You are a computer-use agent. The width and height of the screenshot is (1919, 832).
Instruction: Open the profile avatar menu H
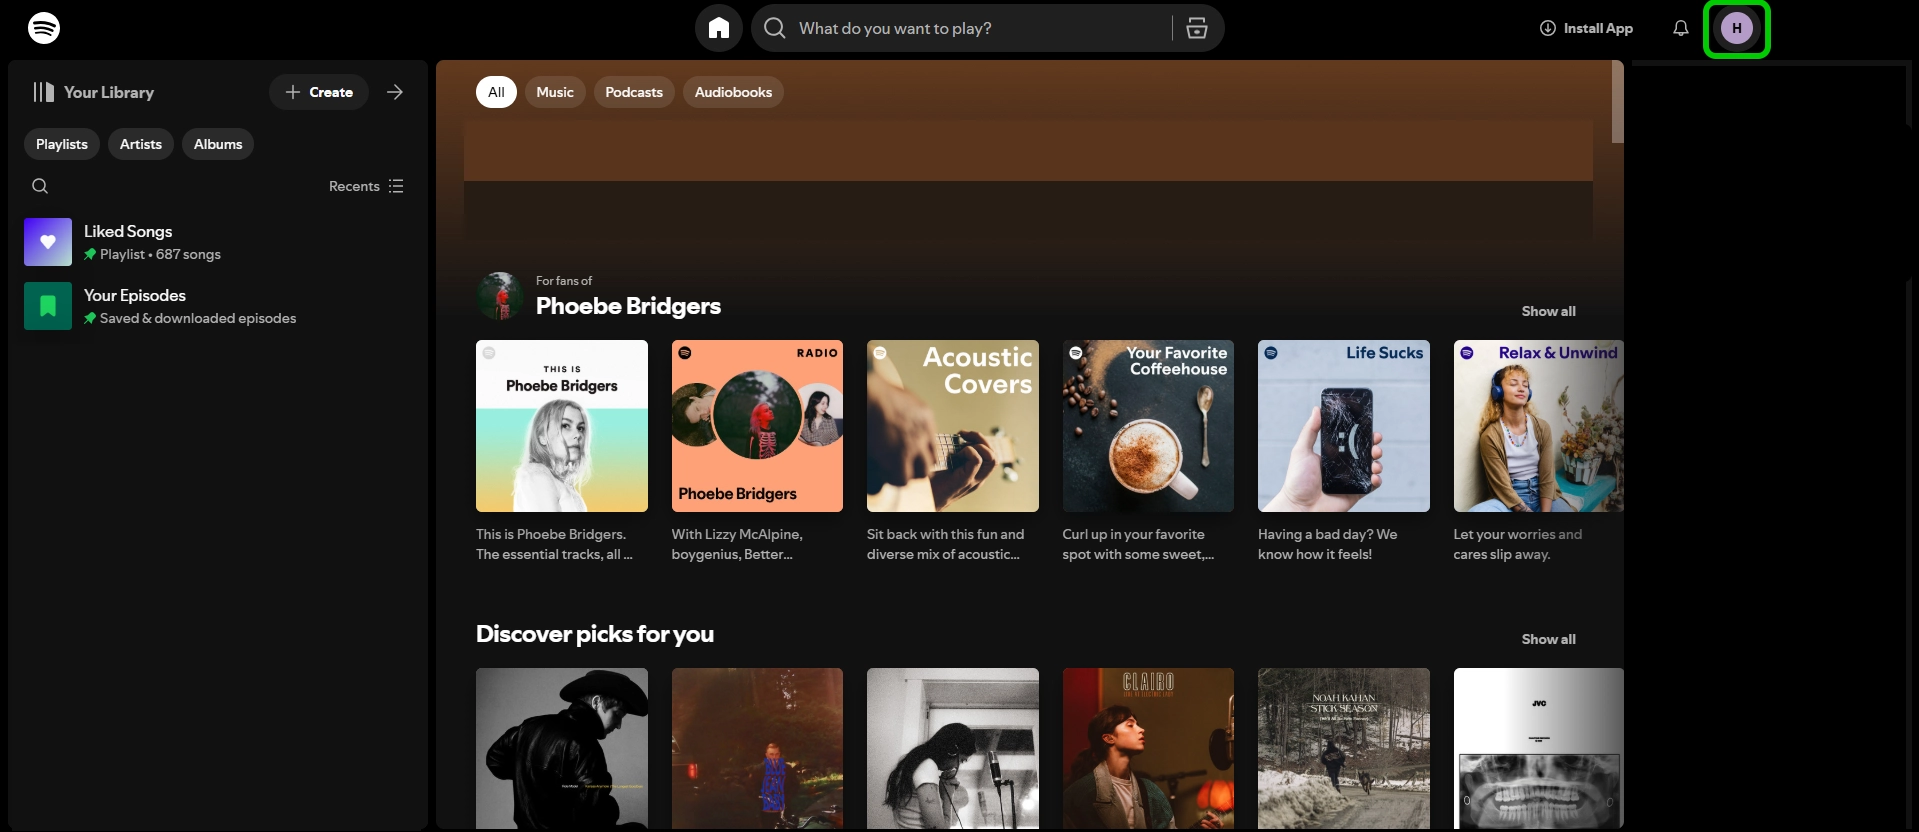click(x=1737, y=28)
